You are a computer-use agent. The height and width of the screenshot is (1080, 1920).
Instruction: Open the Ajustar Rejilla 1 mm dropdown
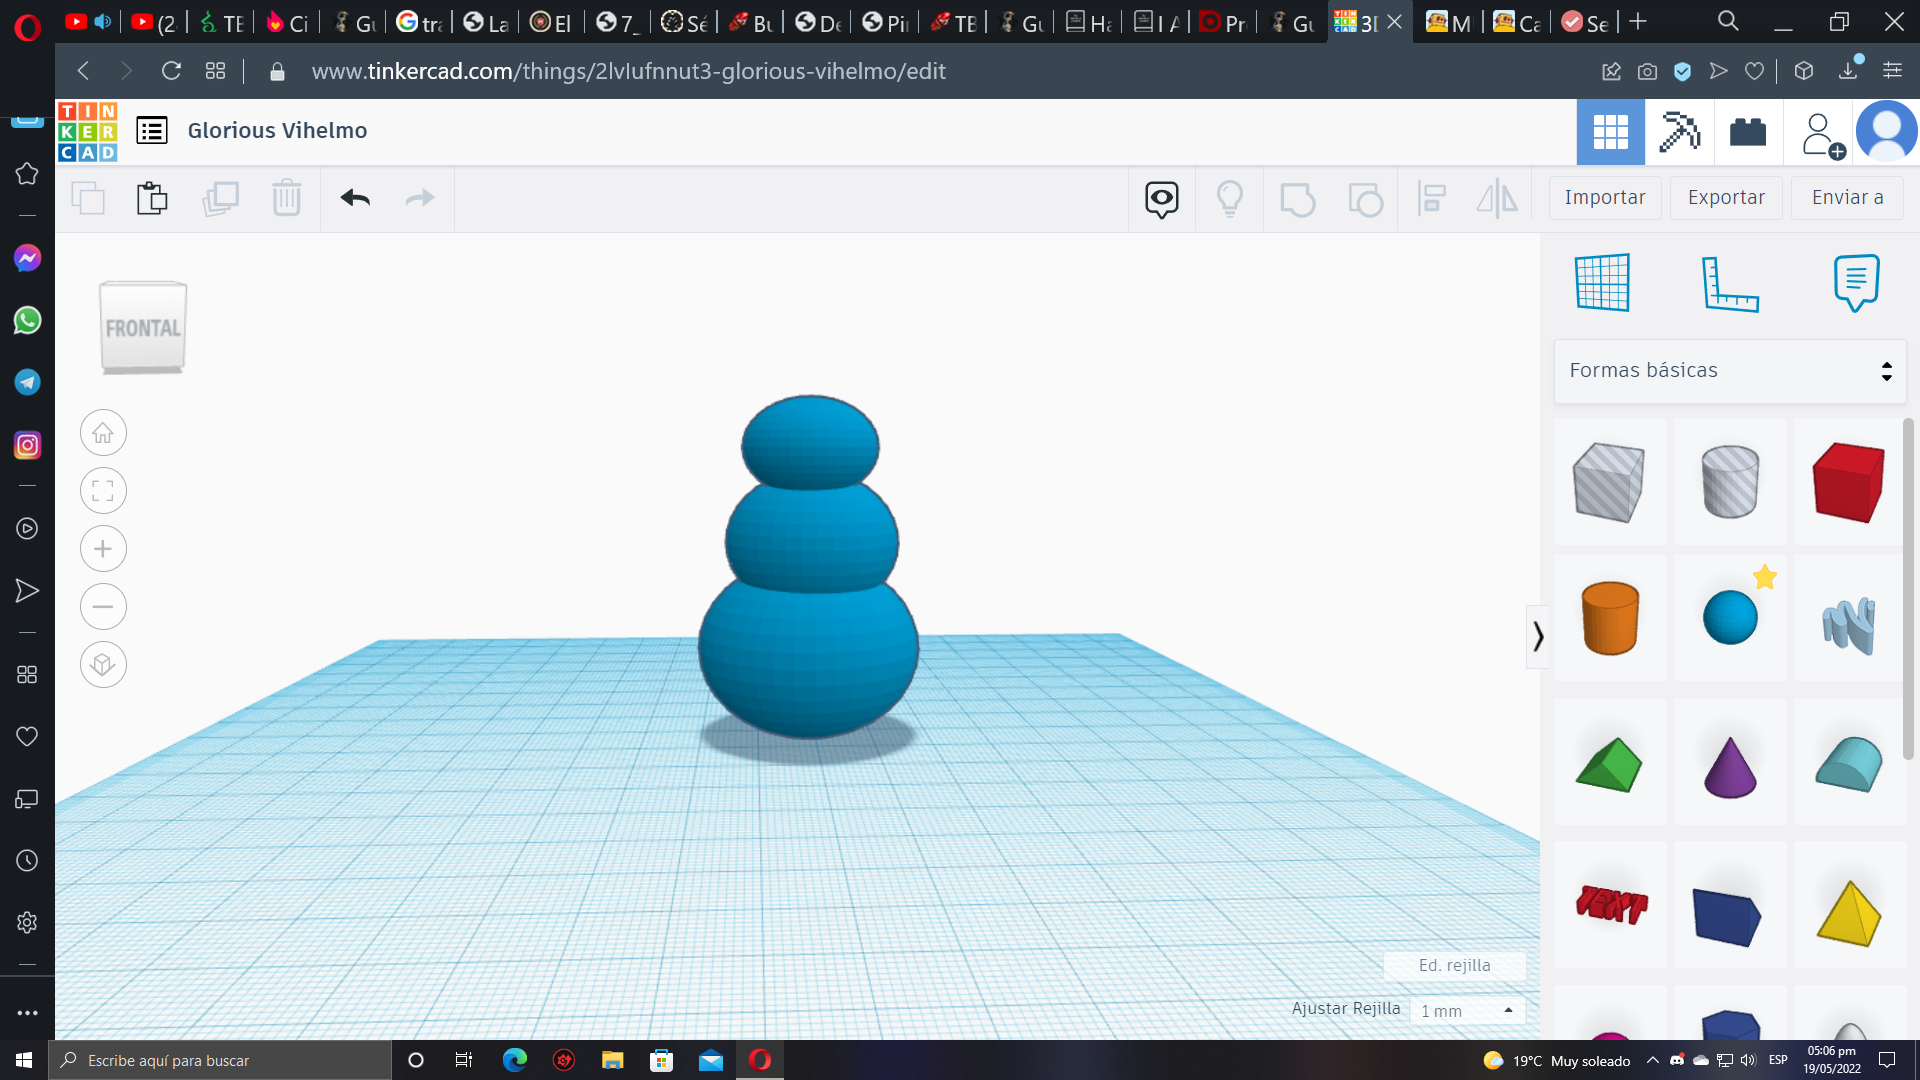point(1466,1011)
